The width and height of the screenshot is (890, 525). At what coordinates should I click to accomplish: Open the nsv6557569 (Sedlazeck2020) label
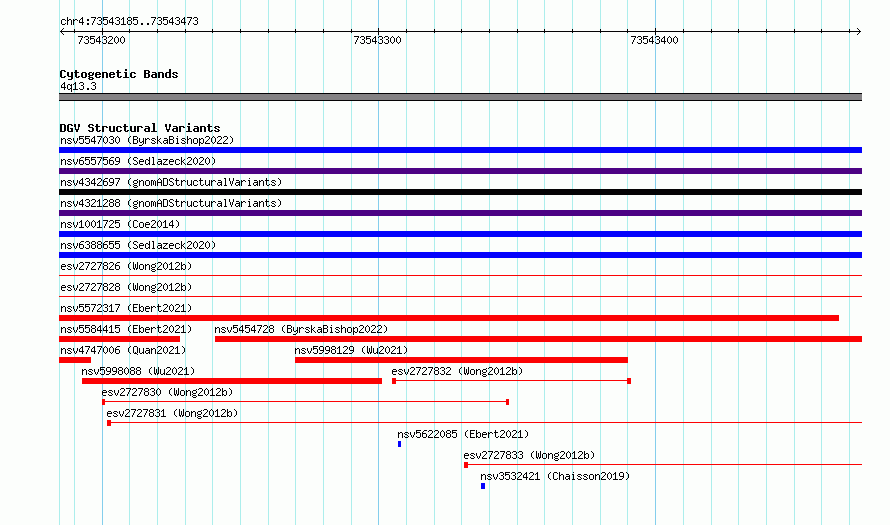pos(138,161)
